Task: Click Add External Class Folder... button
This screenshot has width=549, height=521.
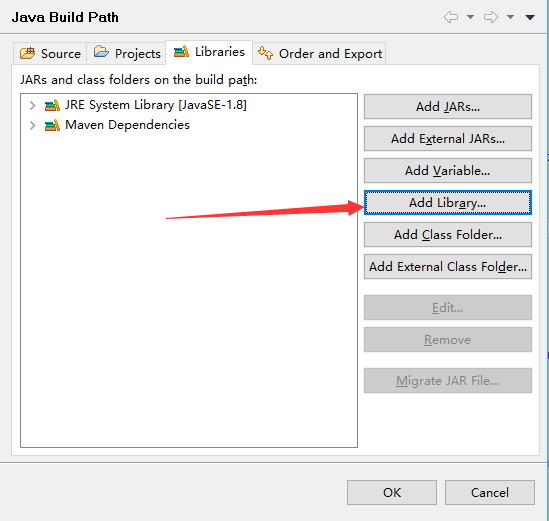Action: pyautogui.click(x=448, y=266)
